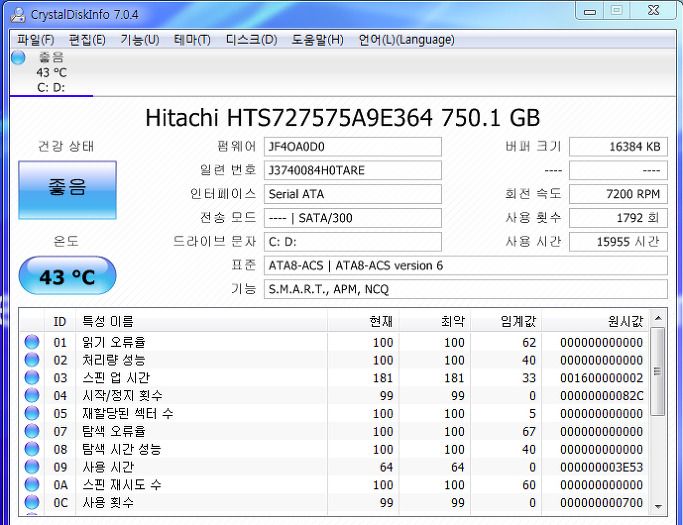
Task: Click the ID column header
Action: point(60,322)
